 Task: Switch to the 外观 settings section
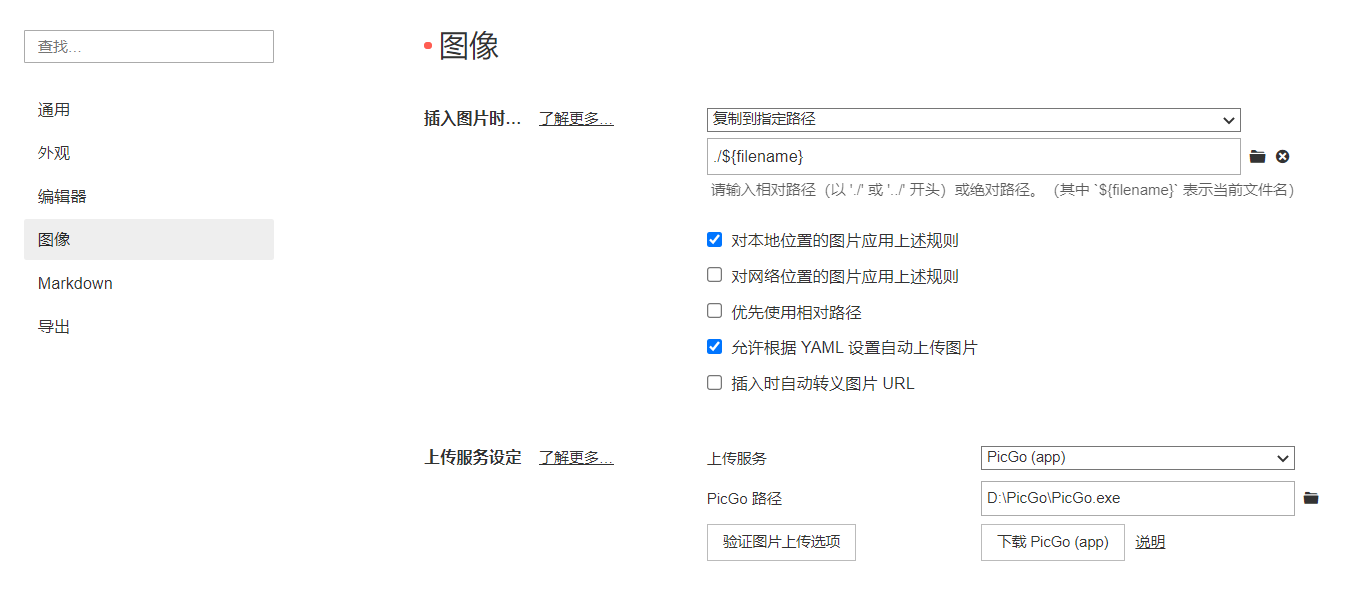tap(54, 153)
